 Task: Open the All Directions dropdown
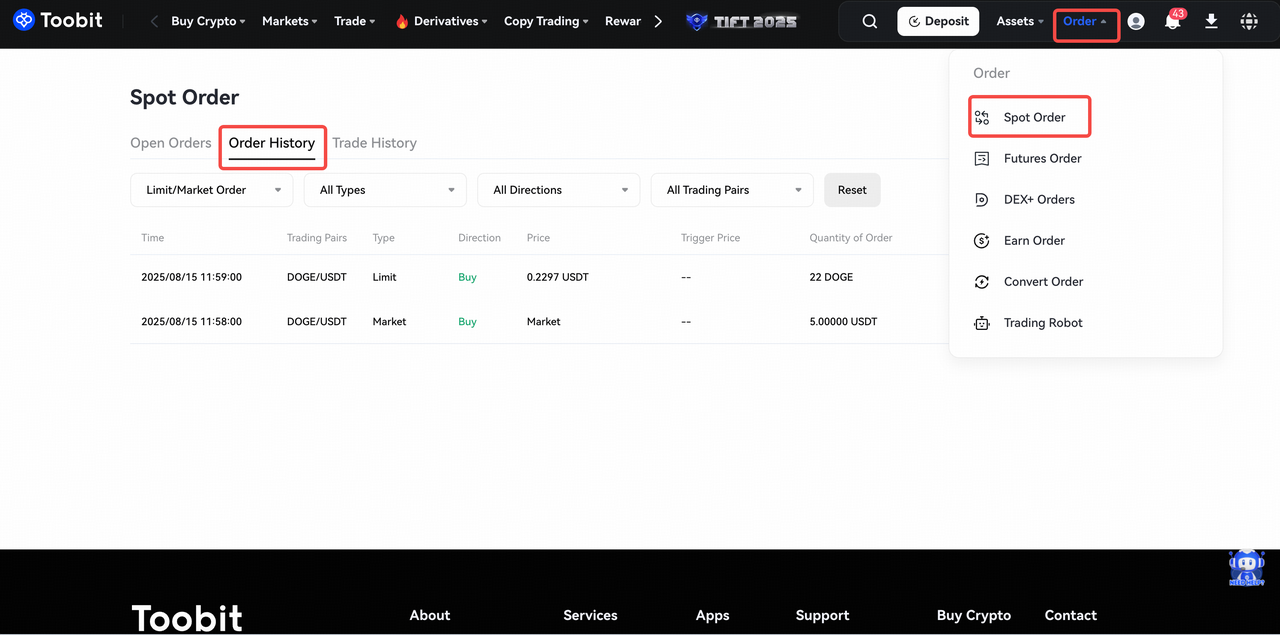pos(559,190)
